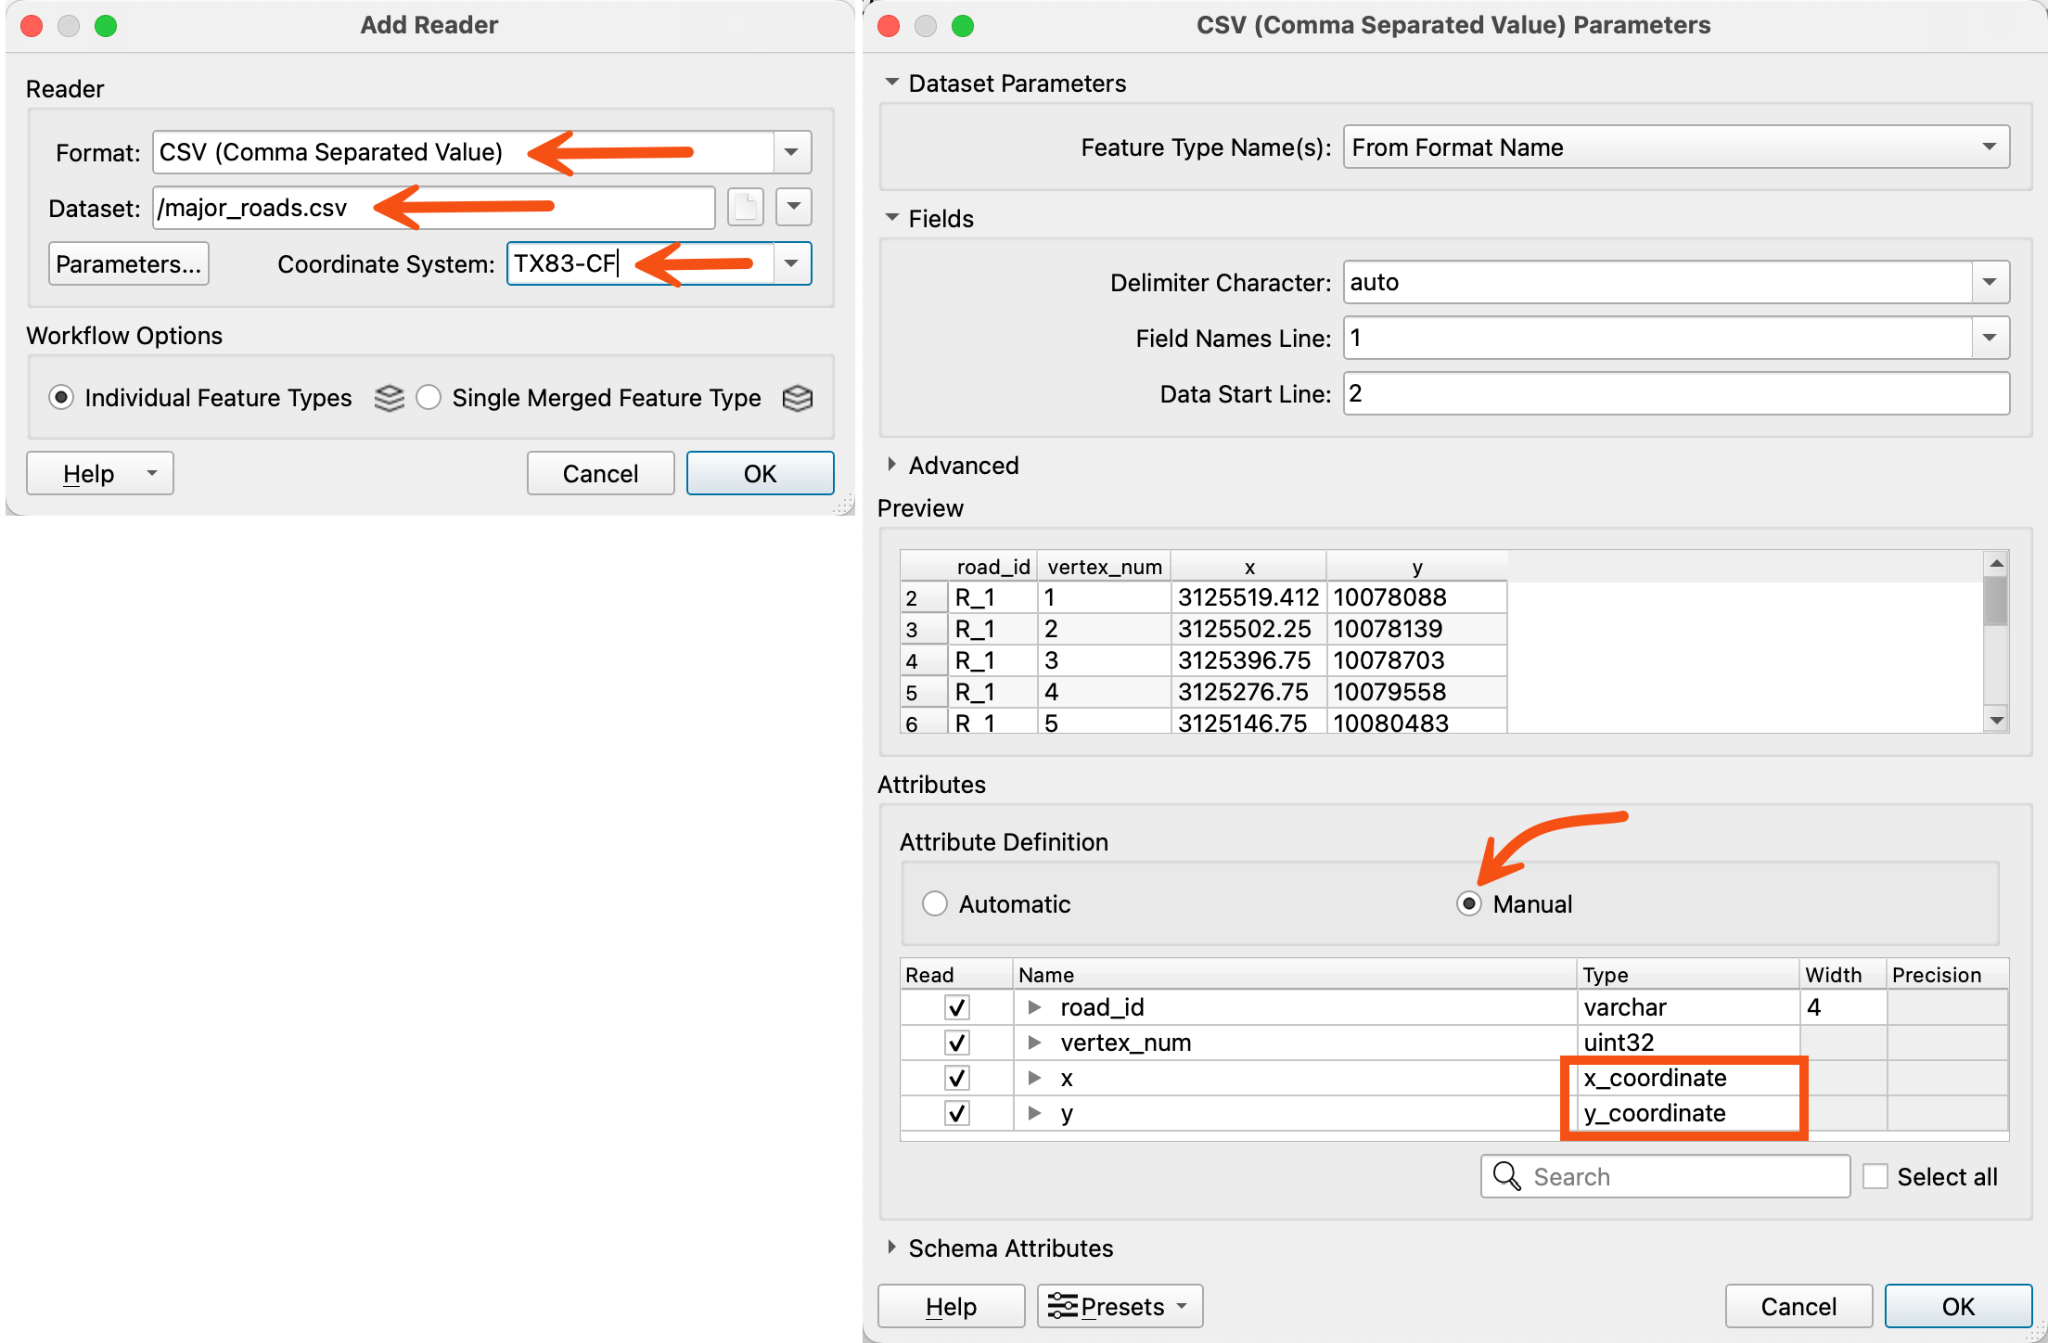Image resolution: width=2048 pixels, height=1343 pixels.
Task: Select Single Merged Feature Type radio button
Action: [428, 398]
